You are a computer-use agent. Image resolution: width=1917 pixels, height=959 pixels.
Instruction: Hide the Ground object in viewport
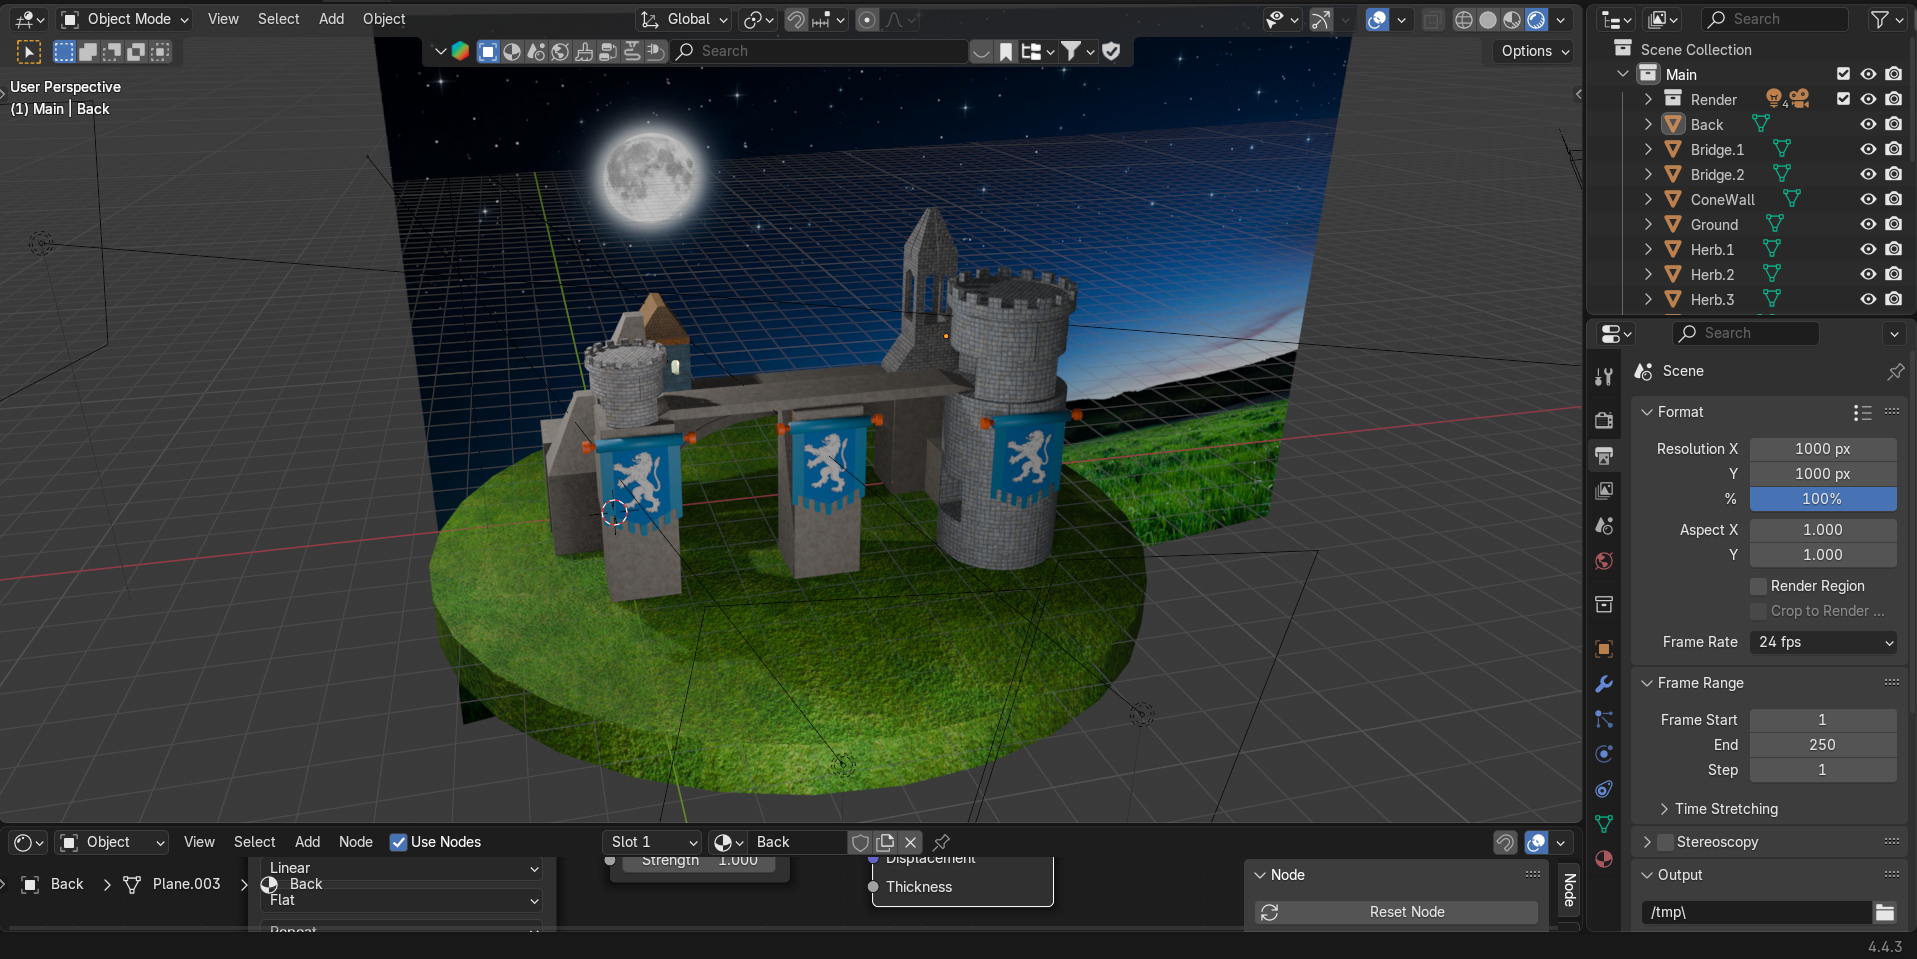[x=1867, y=224]
